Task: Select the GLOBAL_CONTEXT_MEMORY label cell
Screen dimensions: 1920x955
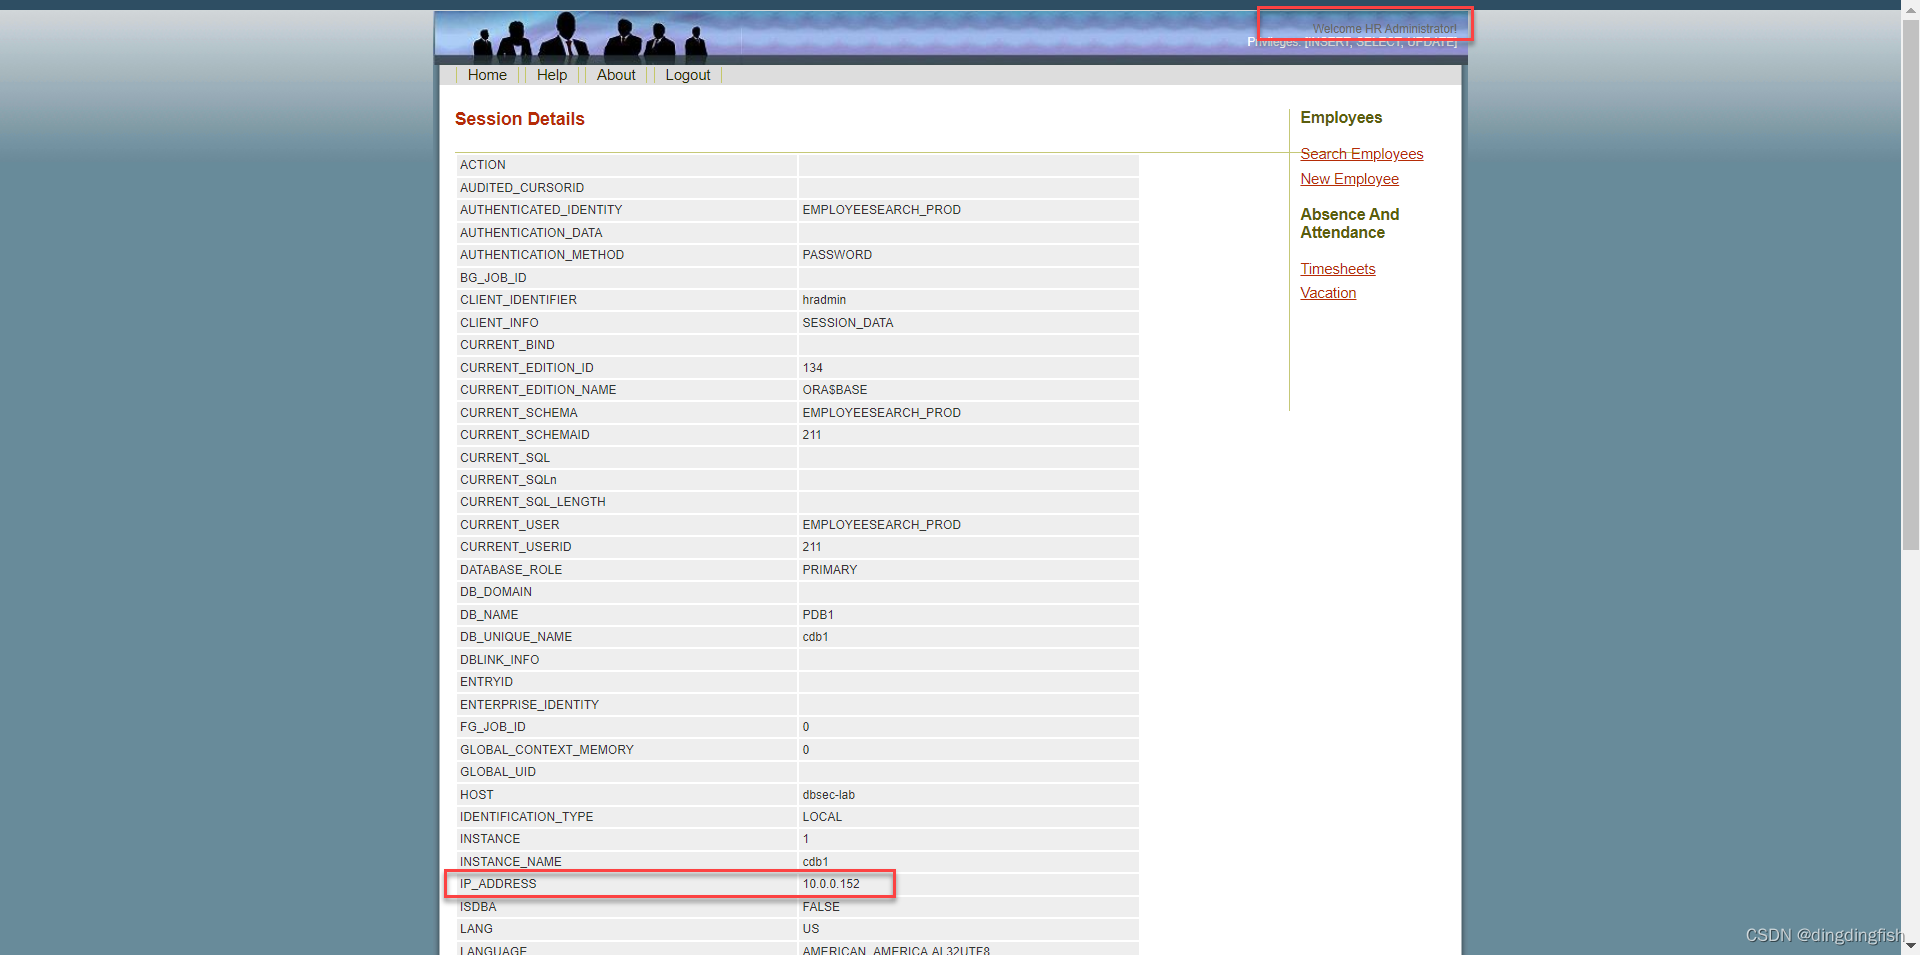Action: (x=626, y=750)
